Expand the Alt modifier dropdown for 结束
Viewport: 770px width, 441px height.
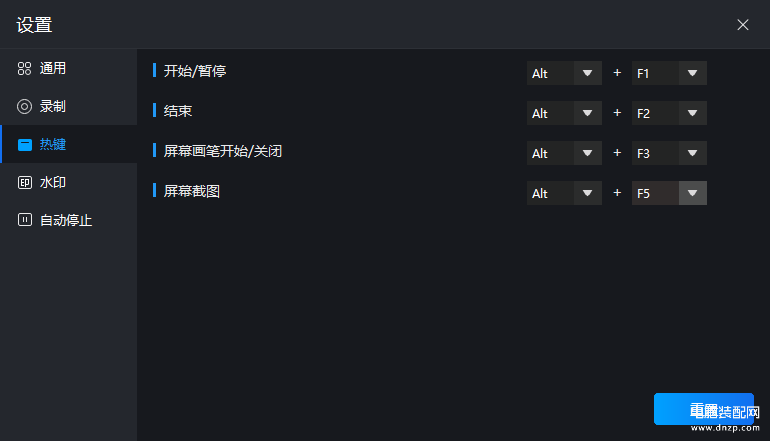pyautogui.click(x=564, y=113)
